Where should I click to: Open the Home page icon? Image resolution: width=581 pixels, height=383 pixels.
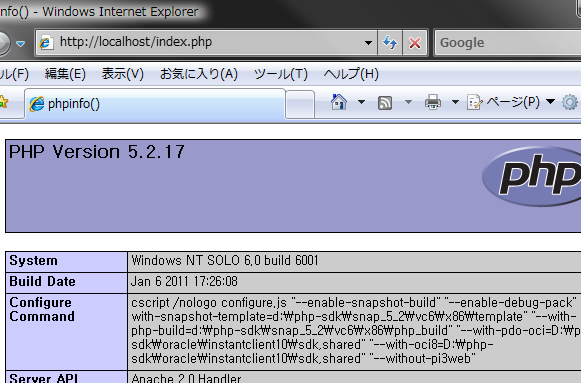tap(339, 102)
